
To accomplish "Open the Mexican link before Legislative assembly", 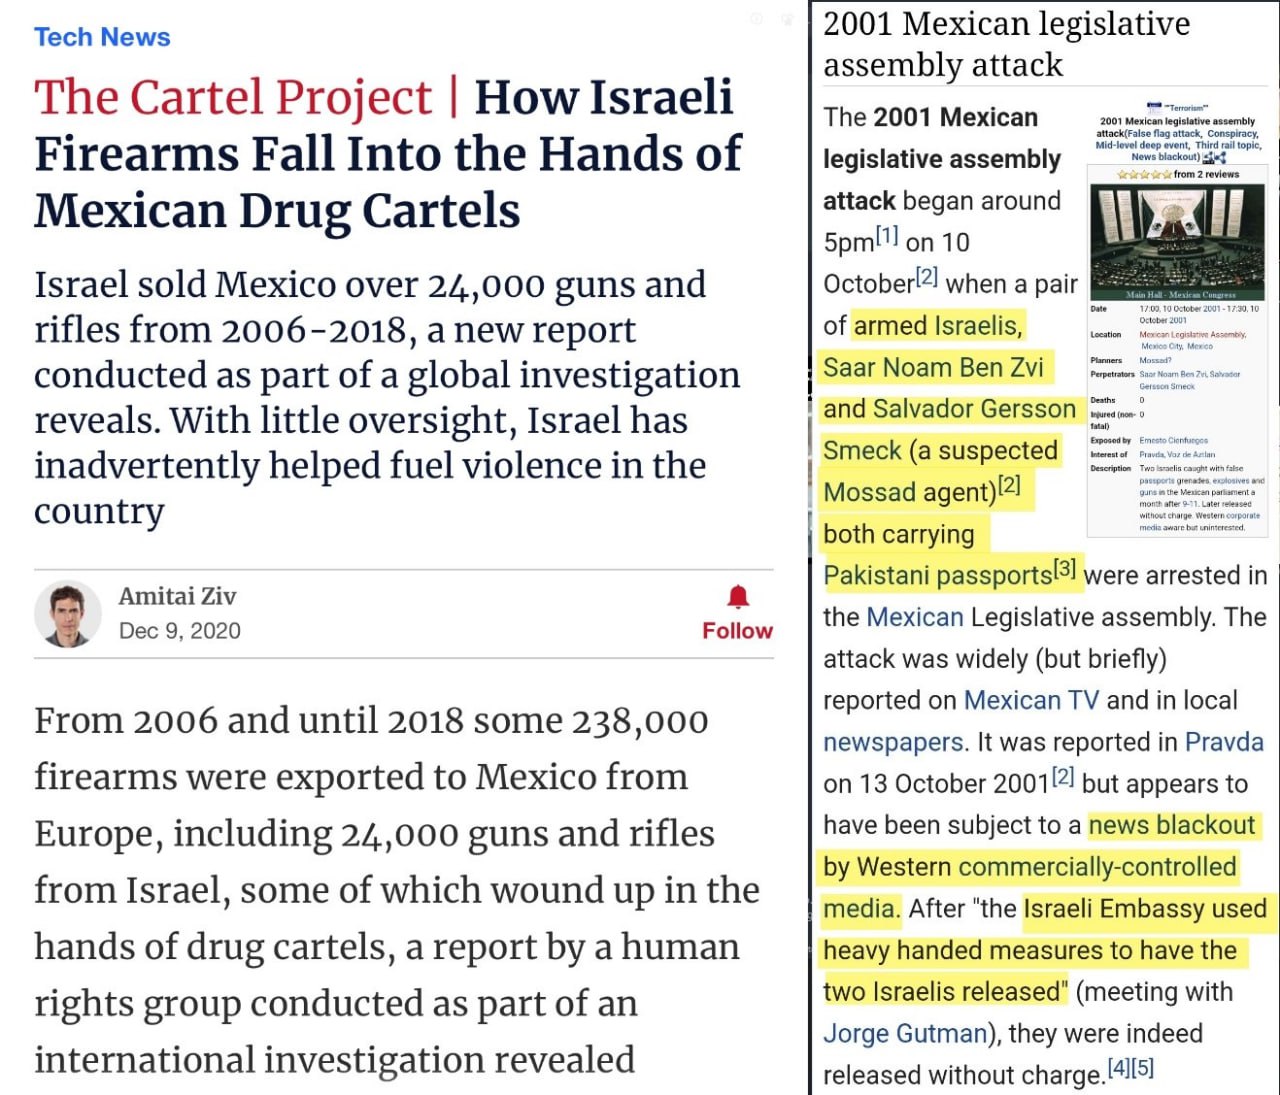I will pos(915,617).
